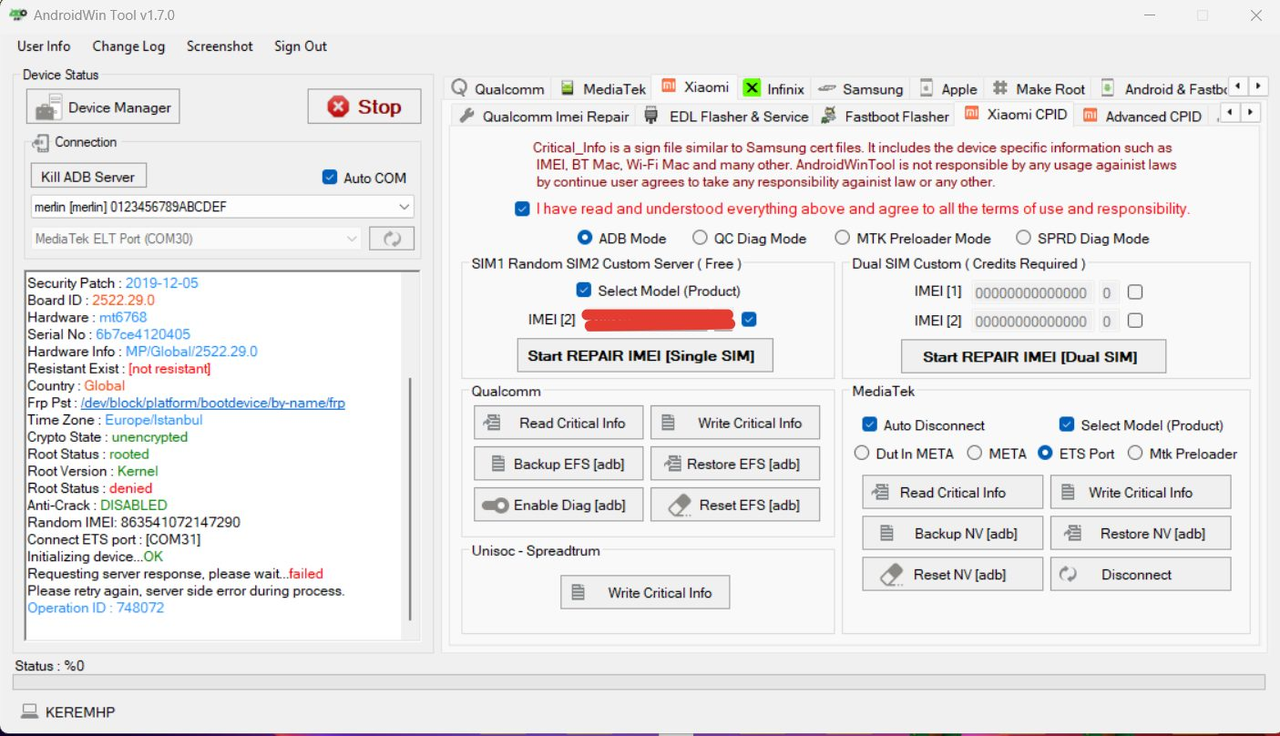The image size is (1280, 736).
Task: Click MediaTek Read Critical Info
Action: (x=952, y=492)
